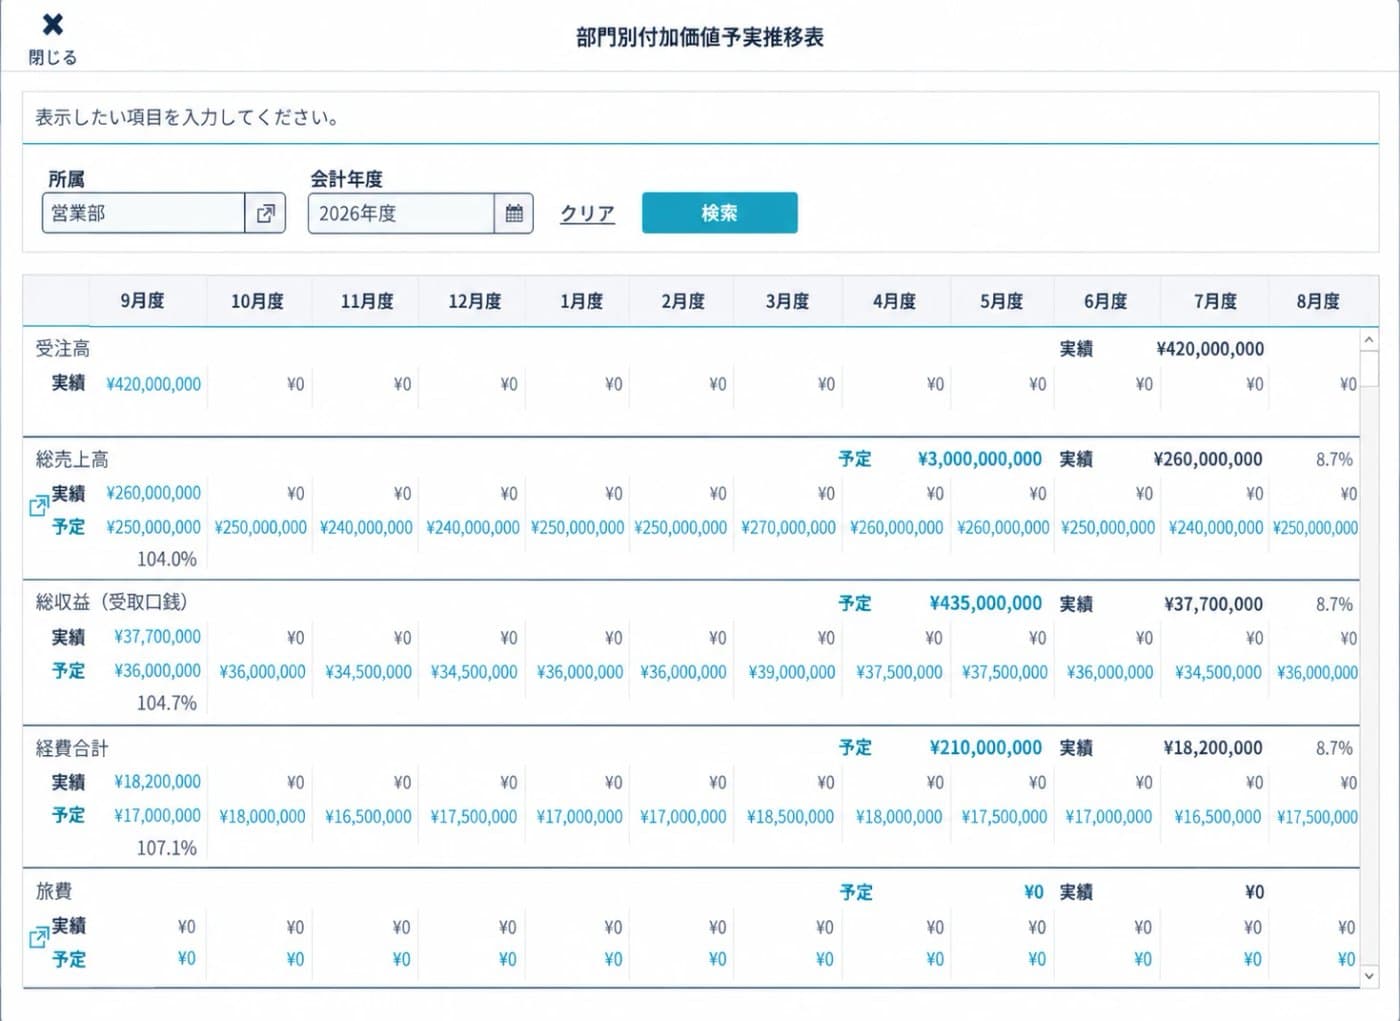Click the ¥39,000,000 March planned revenue

point(792,672)
